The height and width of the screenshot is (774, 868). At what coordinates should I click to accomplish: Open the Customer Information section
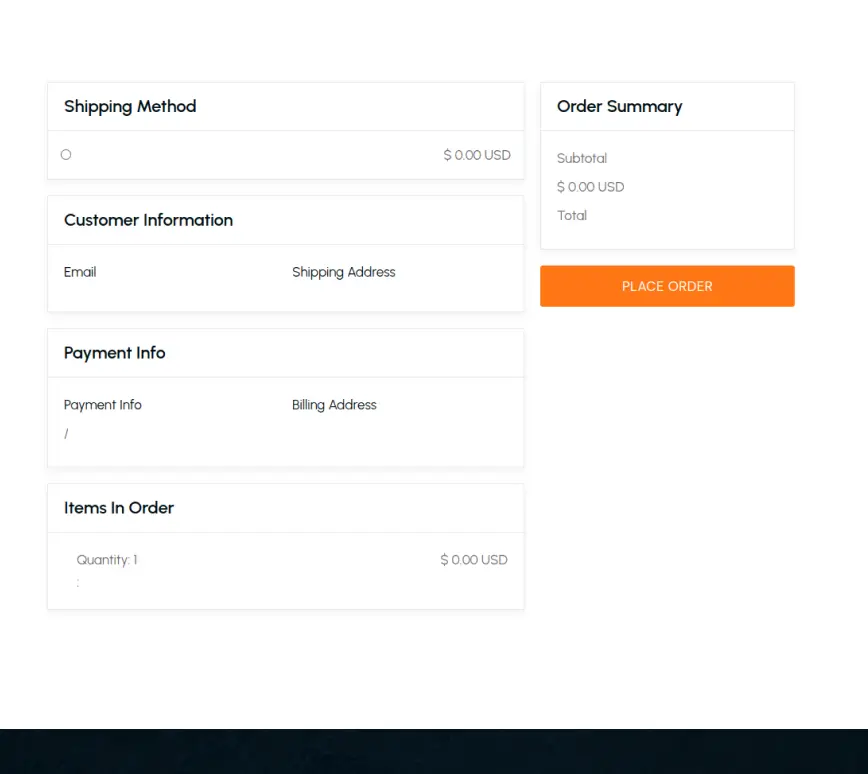[148, 220]
